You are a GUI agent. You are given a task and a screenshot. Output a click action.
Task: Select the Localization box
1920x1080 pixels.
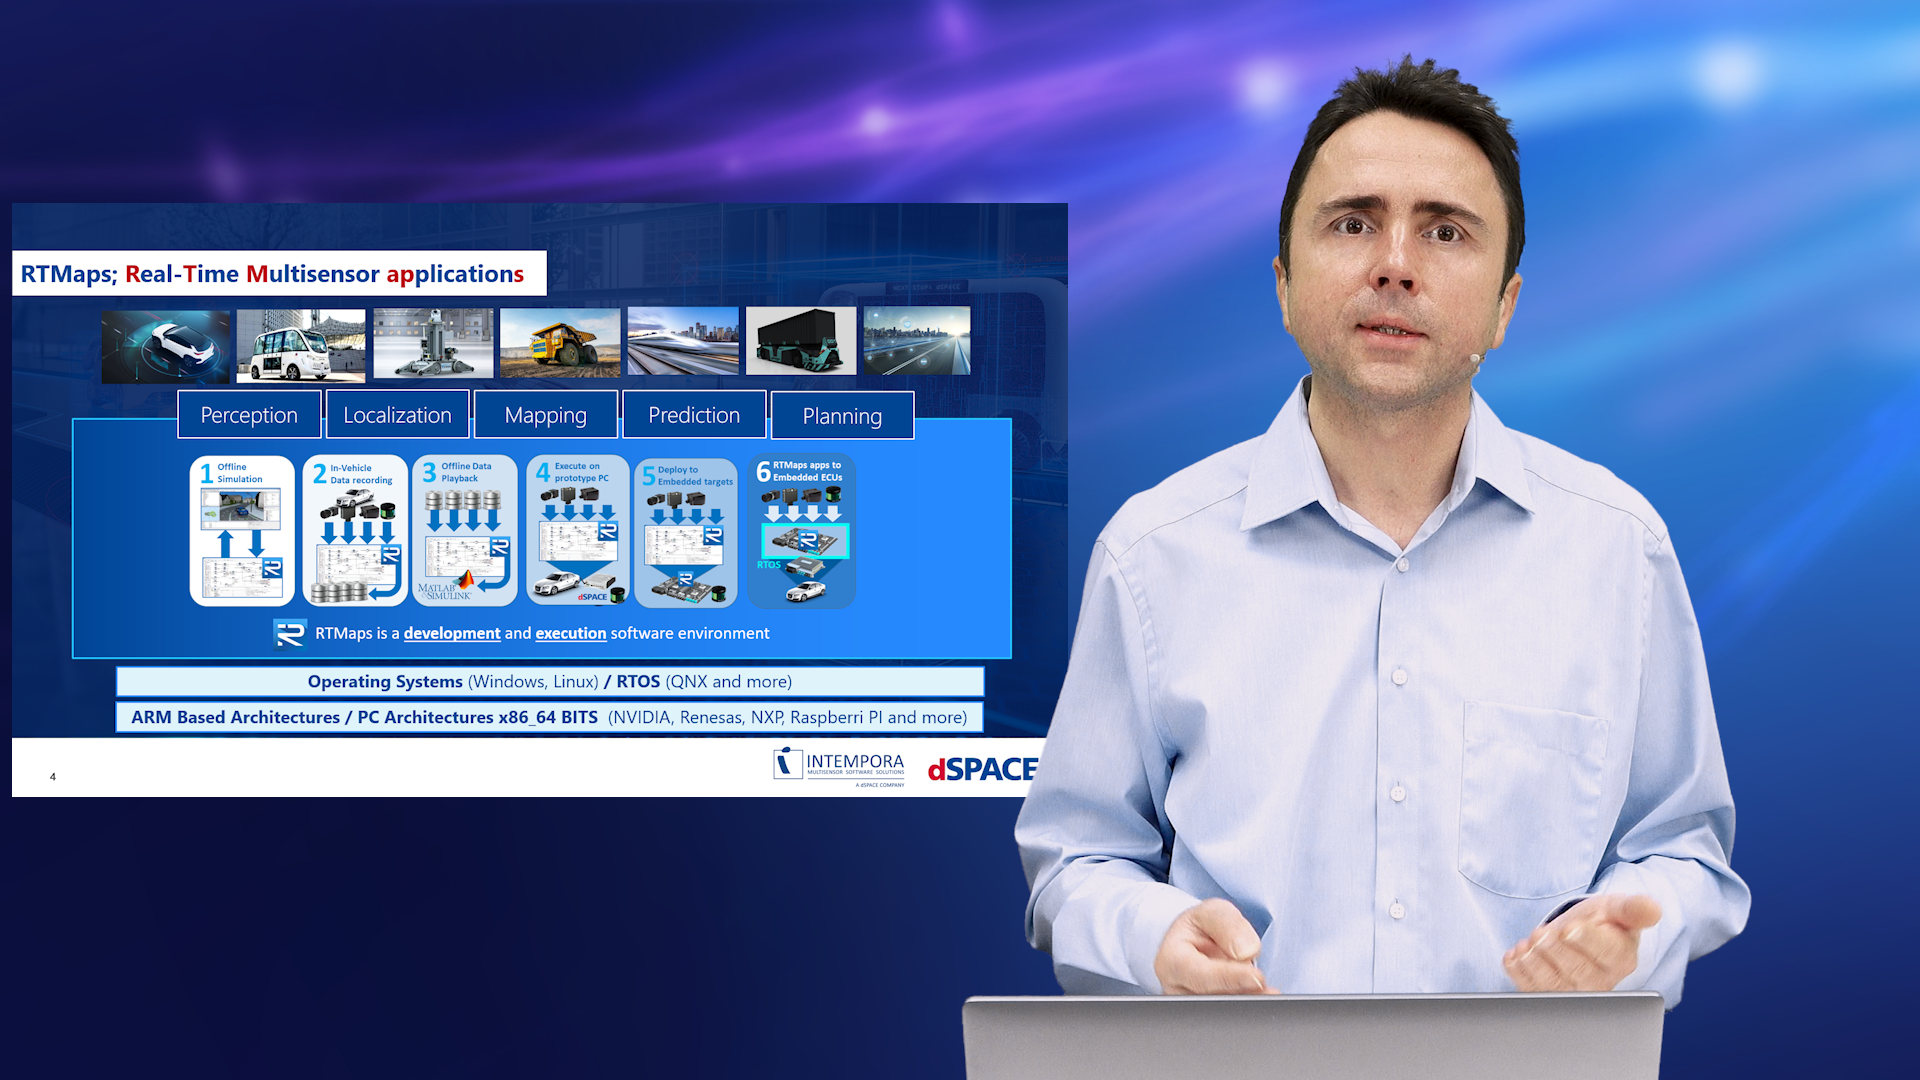397,415
